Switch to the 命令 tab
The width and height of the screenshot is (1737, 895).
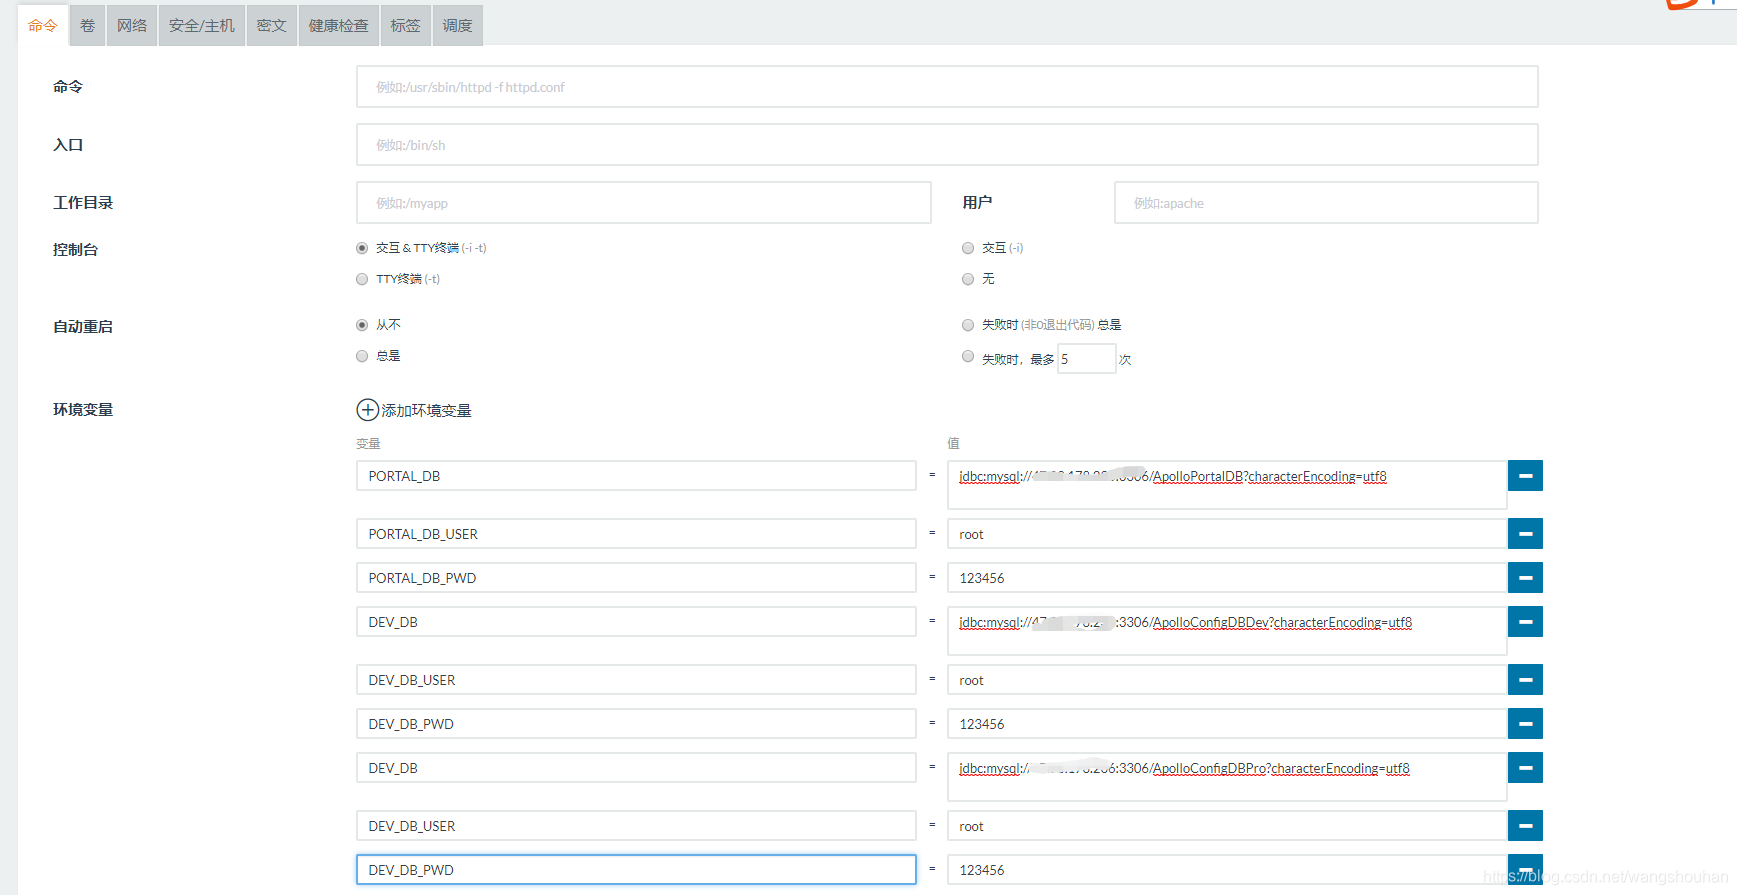click(x=43, y=26)
